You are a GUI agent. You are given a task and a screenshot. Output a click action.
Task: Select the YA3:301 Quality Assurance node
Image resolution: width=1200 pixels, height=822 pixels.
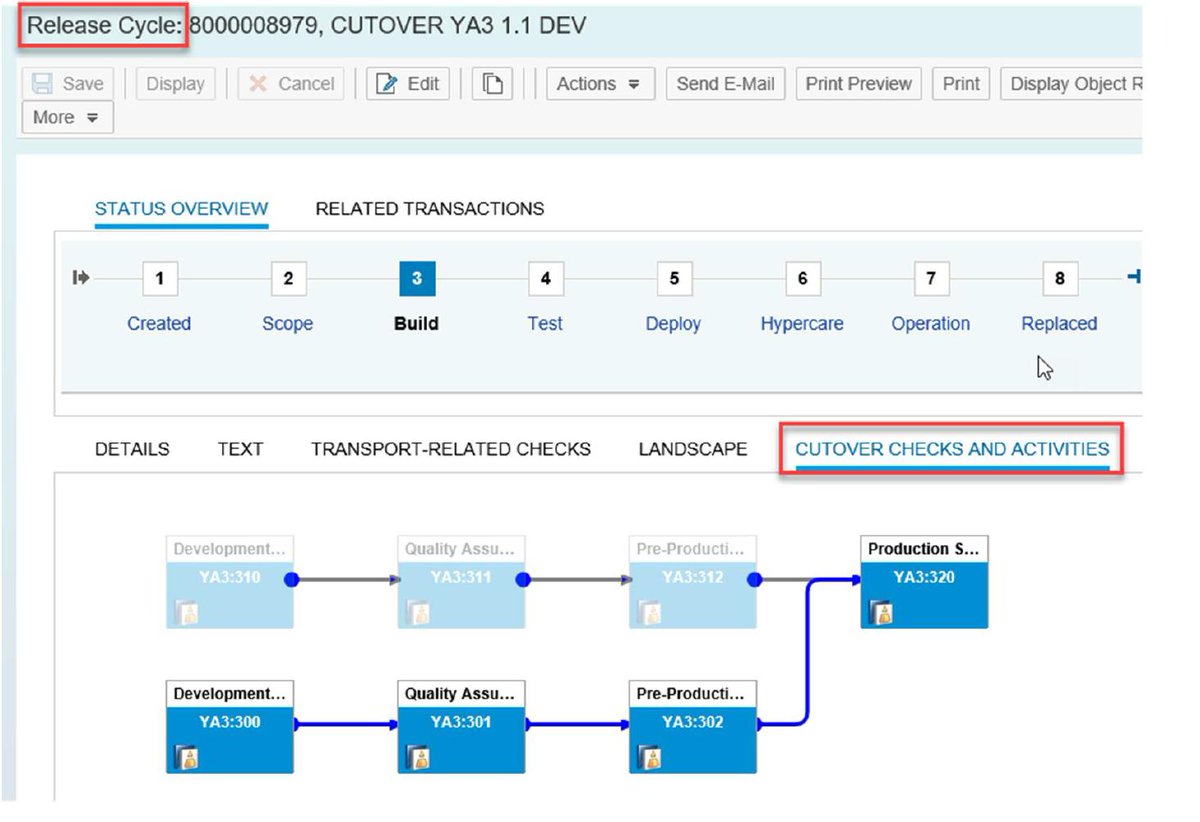(462, 727)
